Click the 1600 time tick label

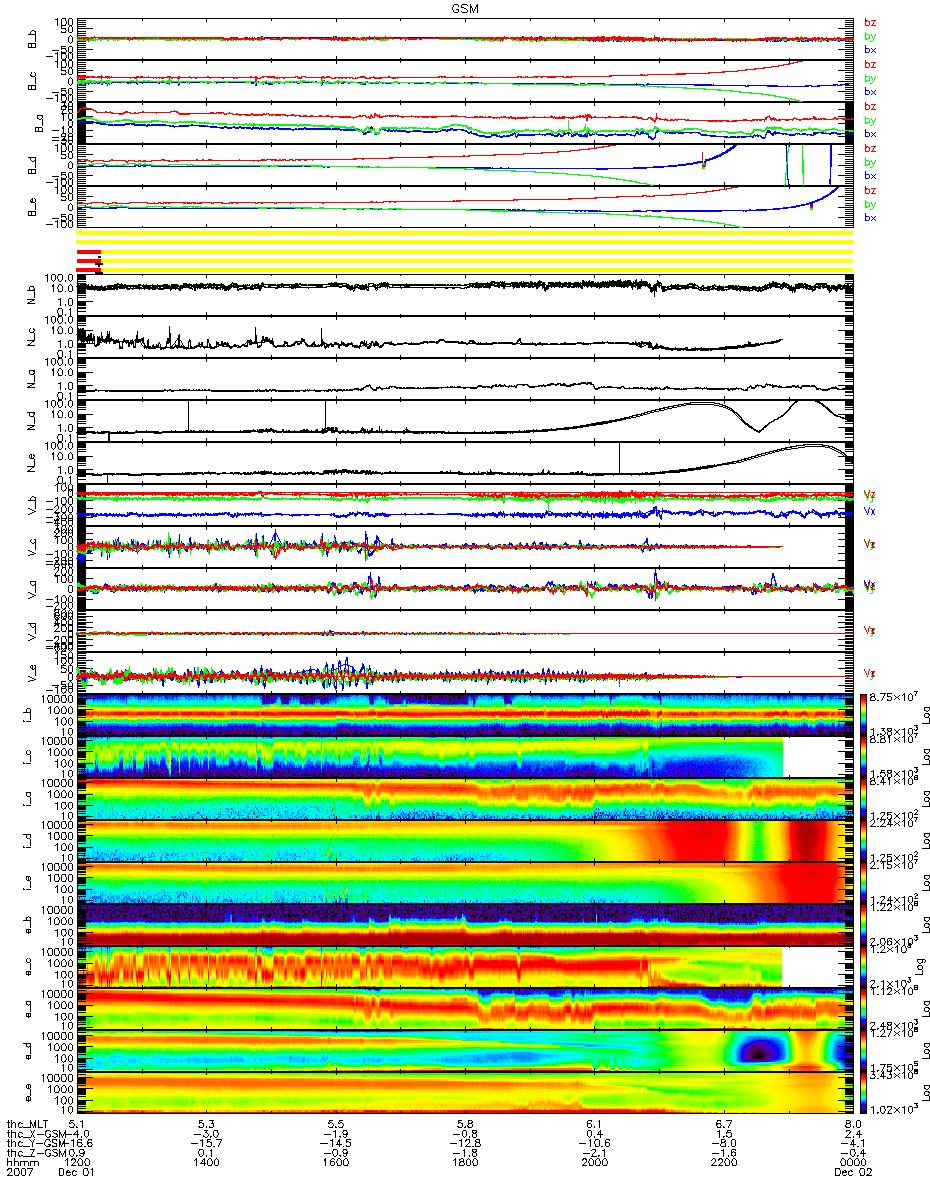pyautogui.click(x=335, y=1164)
